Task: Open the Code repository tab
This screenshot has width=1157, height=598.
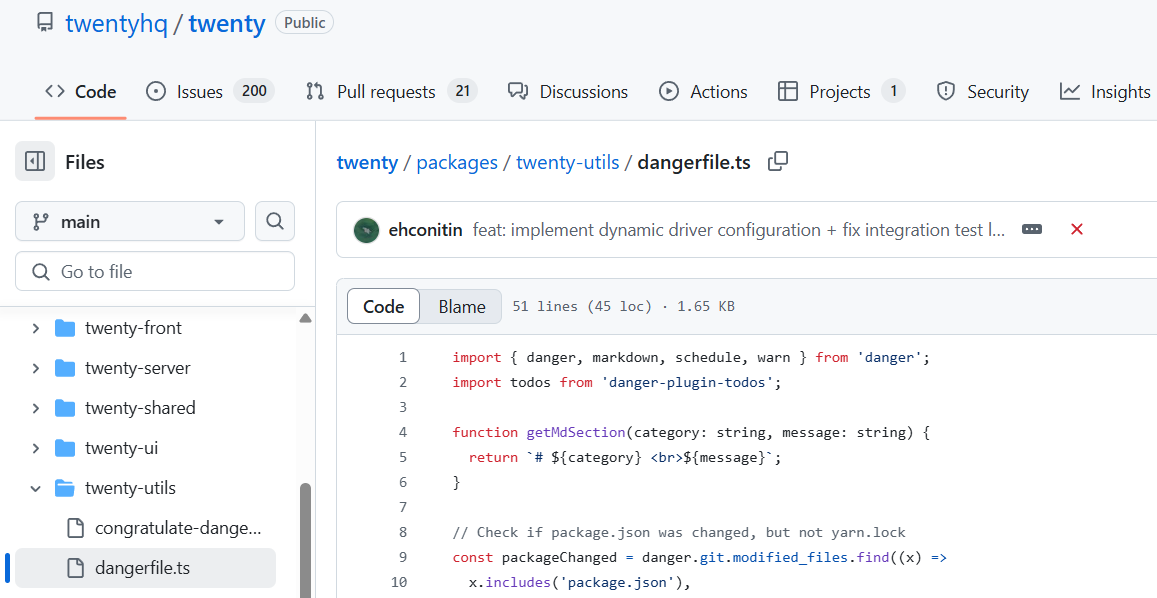Action: point(80,92)
